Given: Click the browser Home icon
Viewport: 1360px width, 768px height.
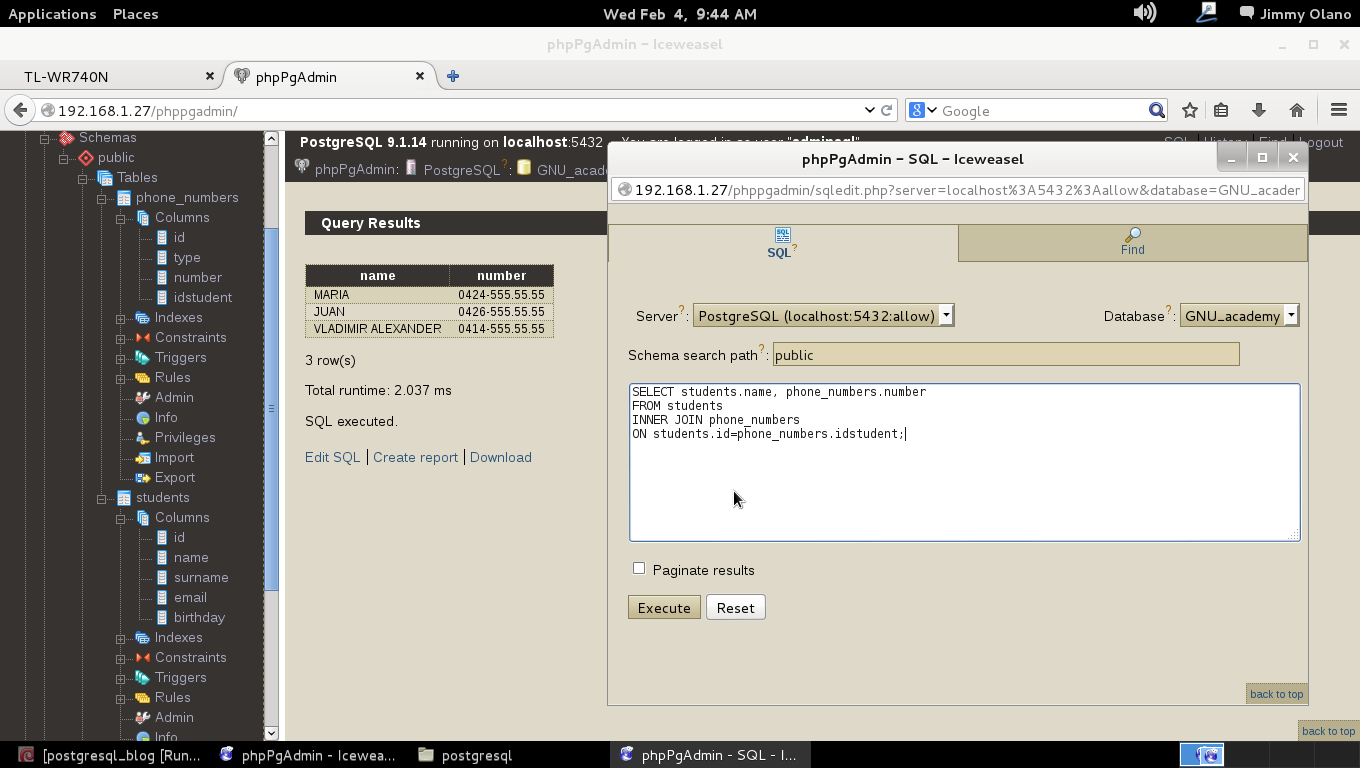Looking at the screenshot, I should (x=1297, y=110).
